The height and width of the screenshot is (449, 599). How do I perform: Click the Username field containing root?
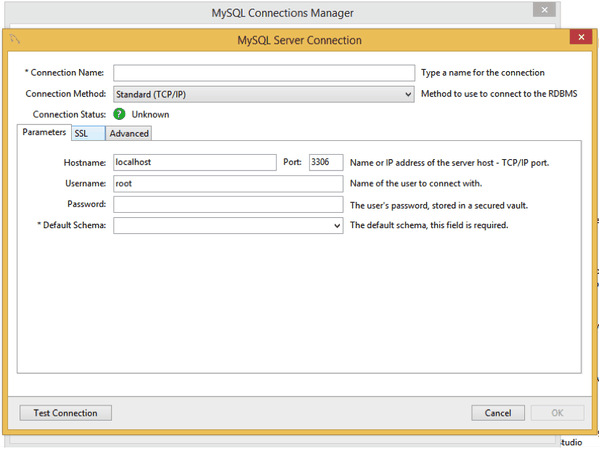(x=228, y=183)
